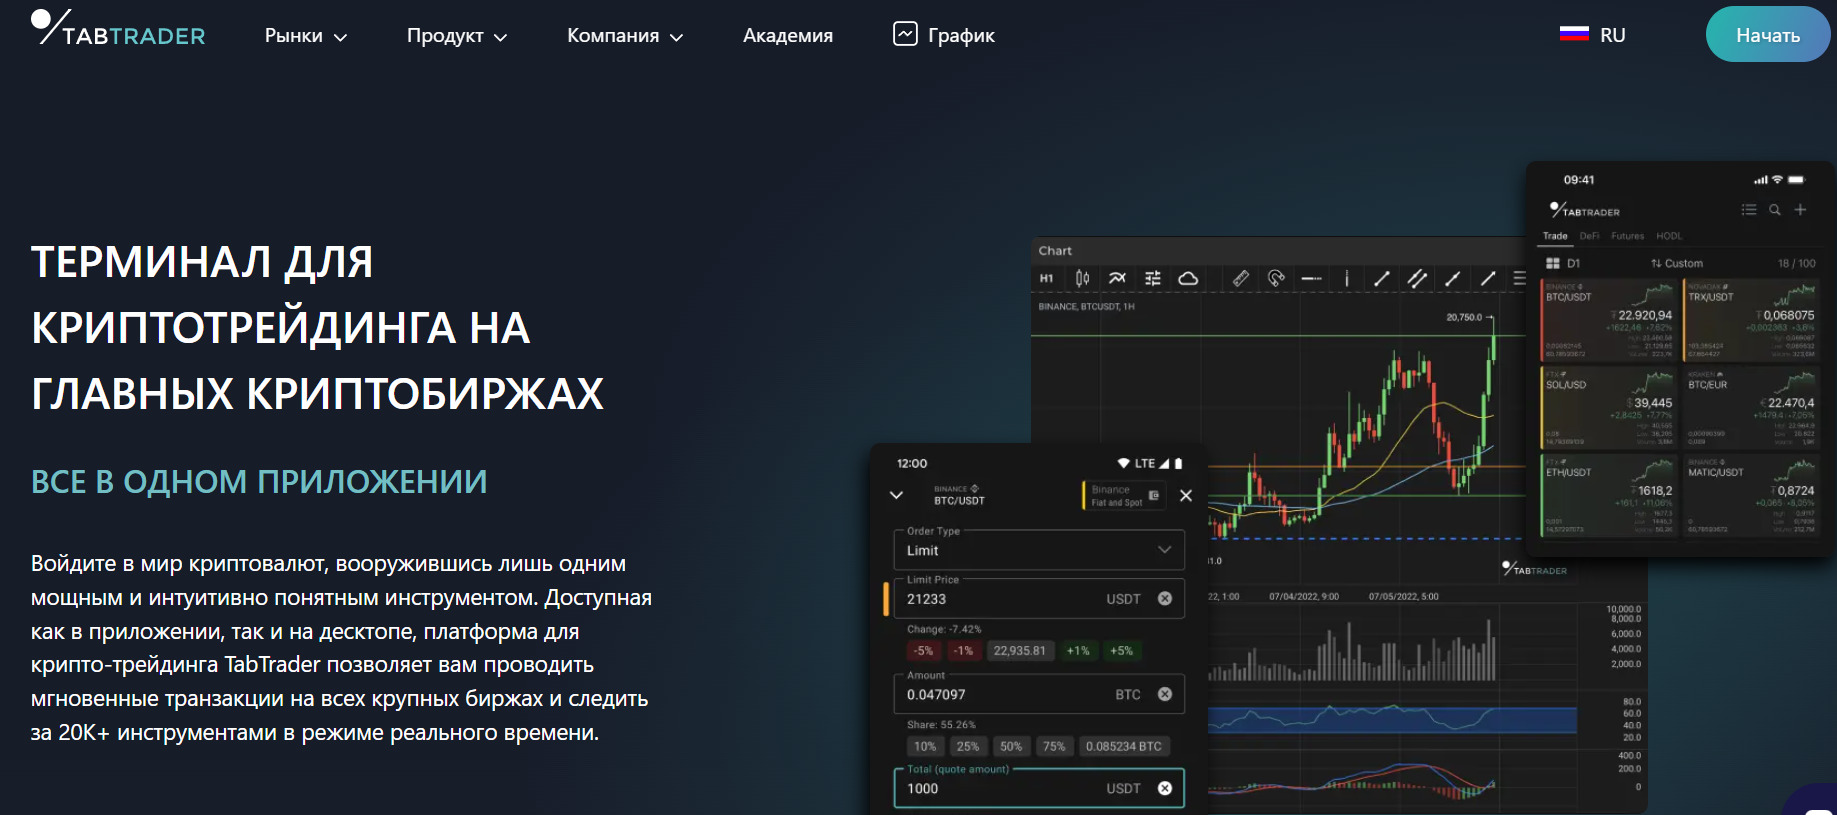Viewport: 1837px width, 815px height.
Task: Switch to the DeFi tab
Action: point(1589,236)
